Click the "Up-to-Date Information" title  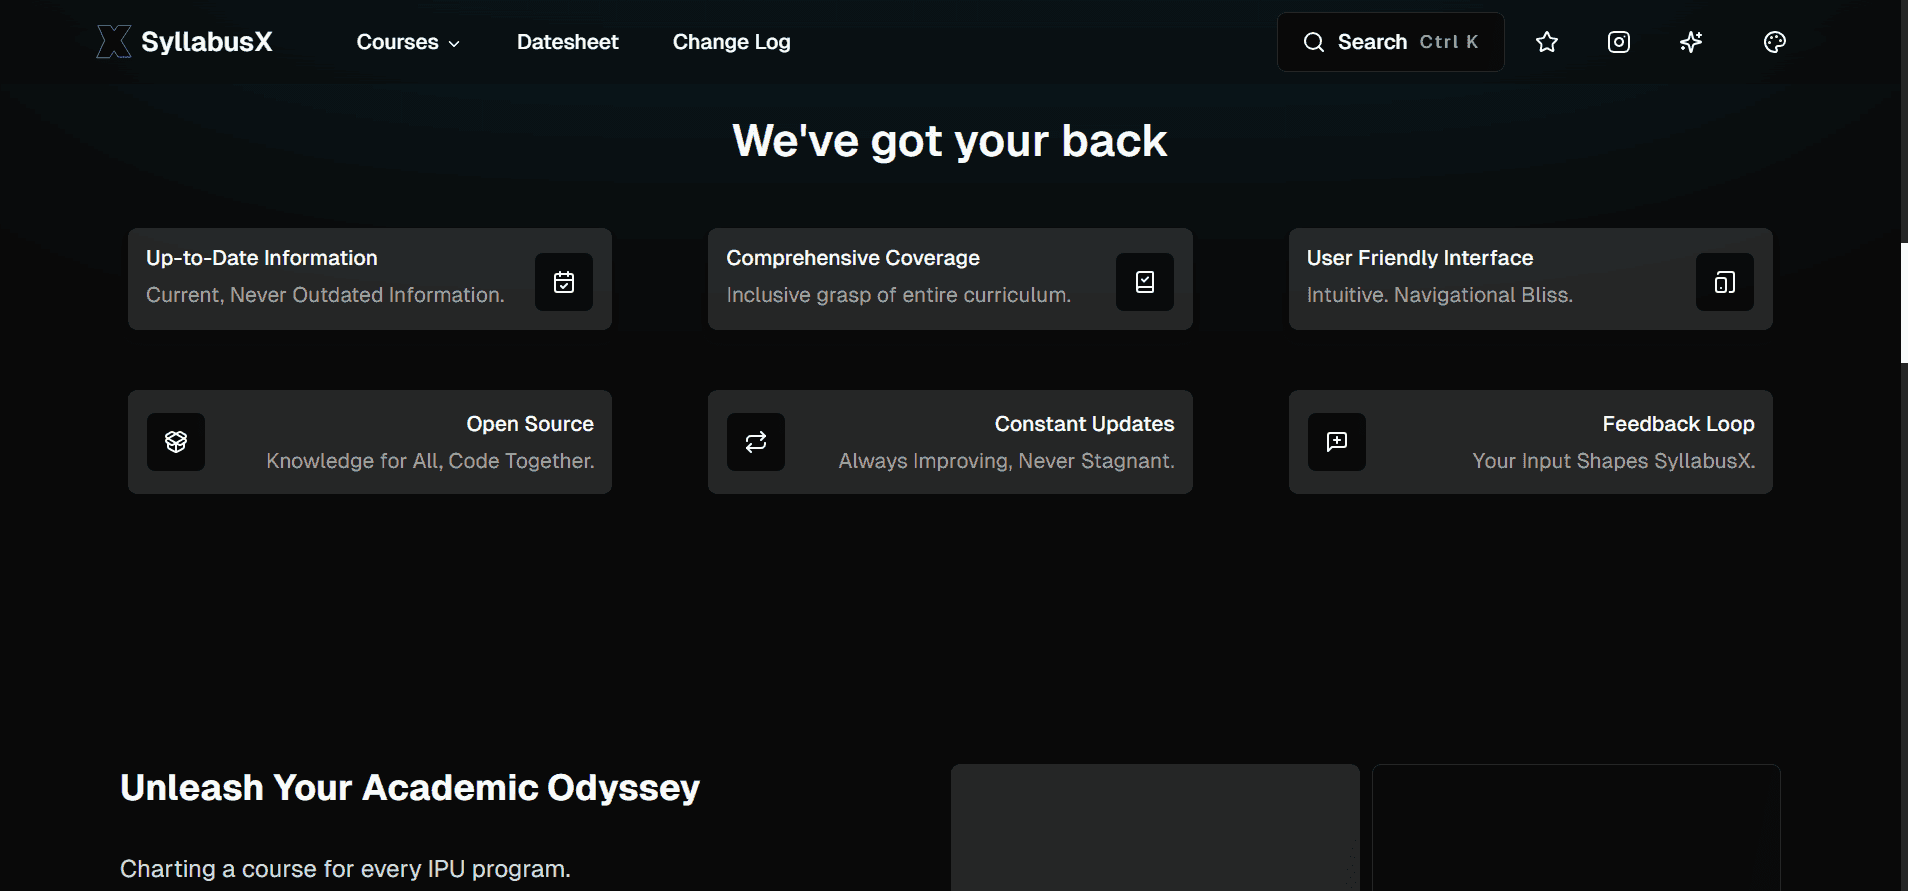(x=262, y=258)
